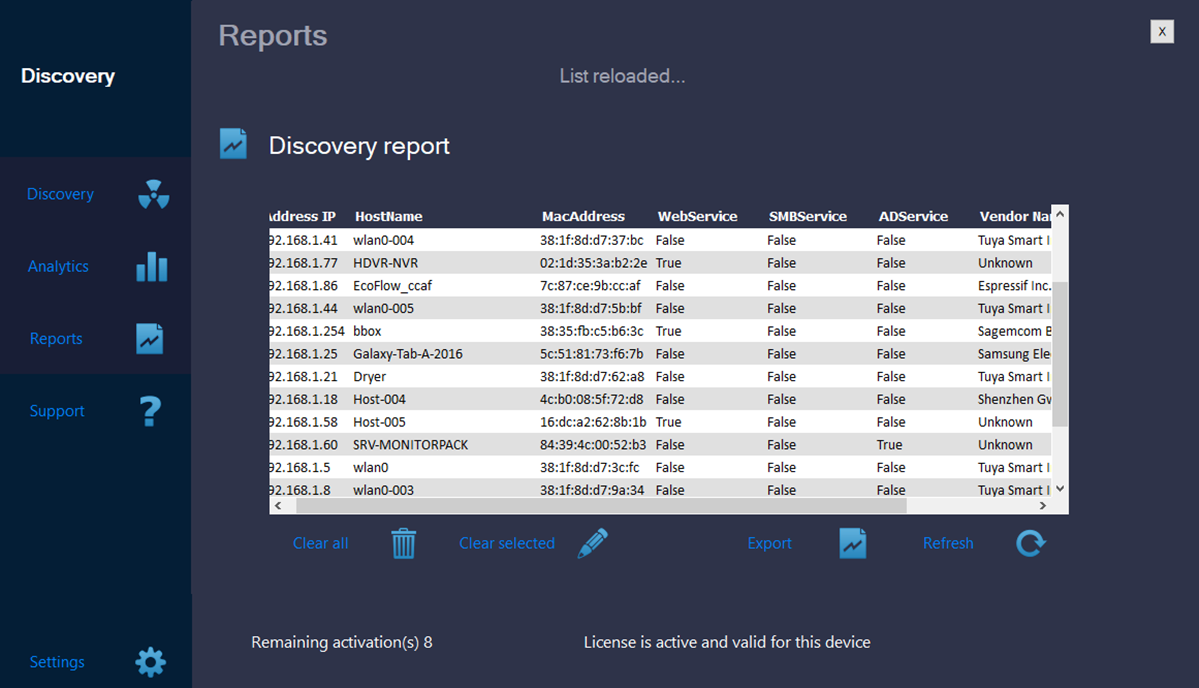Click the horizontal scroll right arrow
This screenshot has width=1199, height=688.
pos(1043,506)
